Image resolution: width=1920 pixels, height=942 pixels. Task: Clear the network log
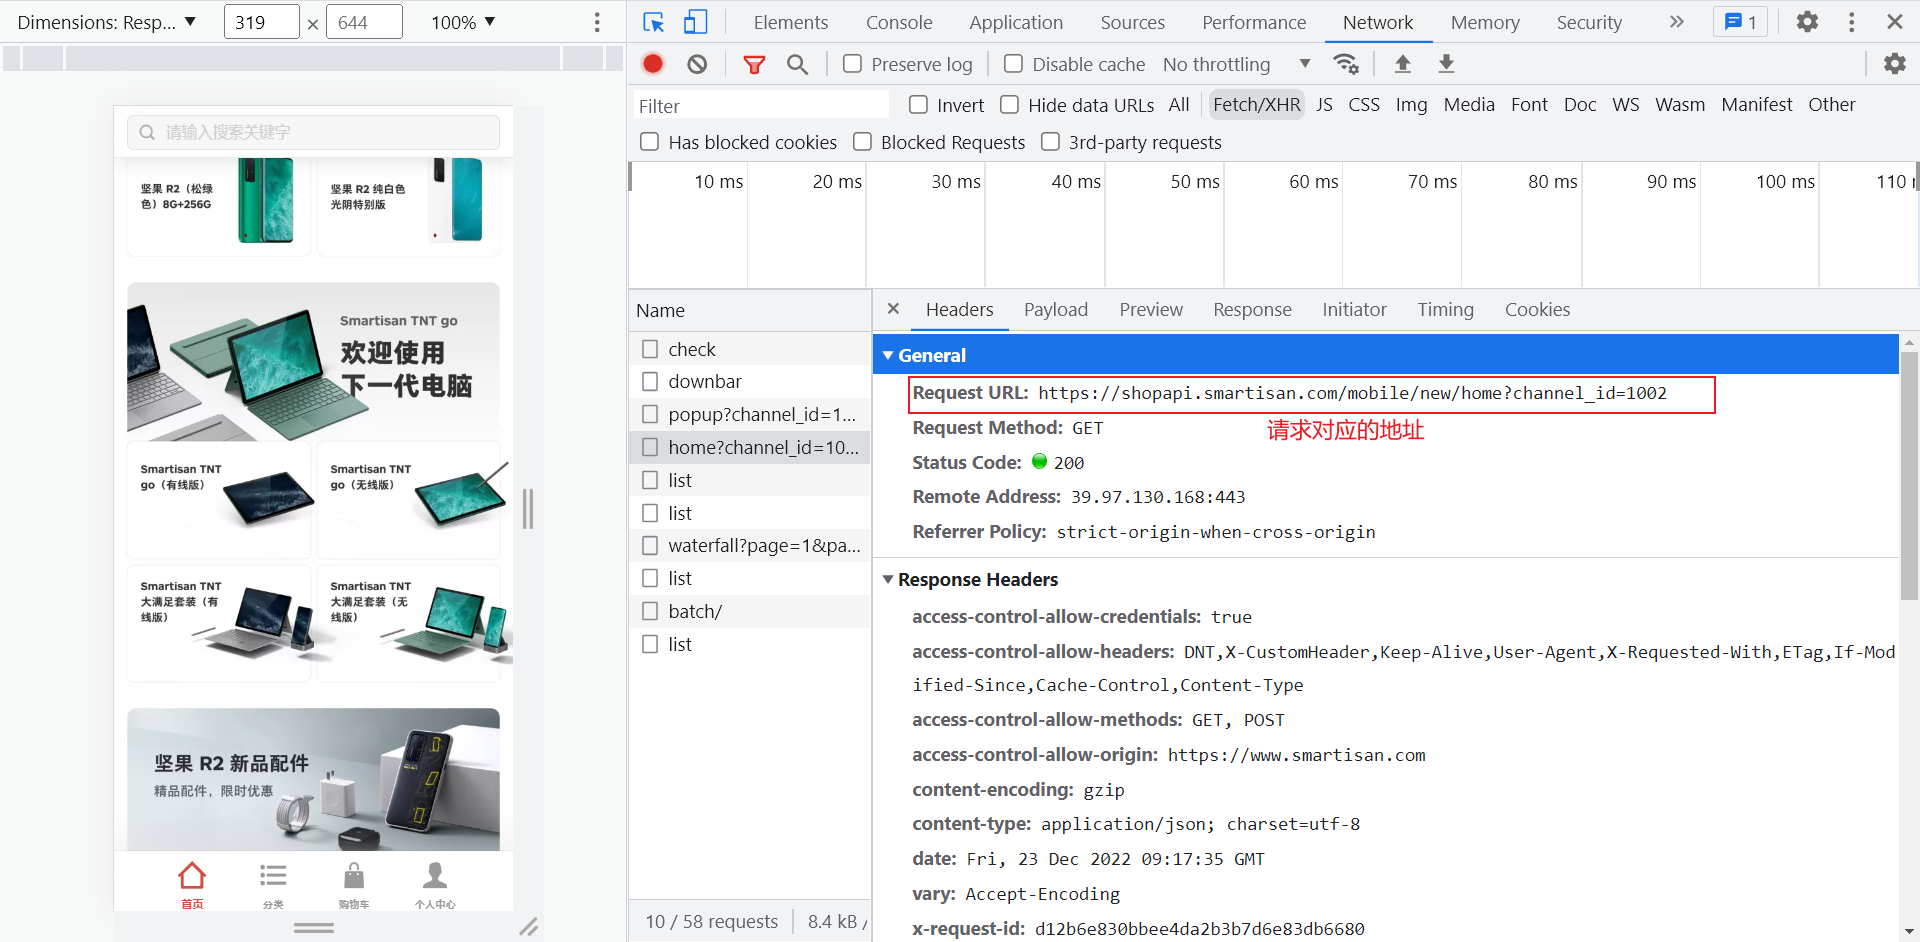pyautogui.click(x=697, y=64)
